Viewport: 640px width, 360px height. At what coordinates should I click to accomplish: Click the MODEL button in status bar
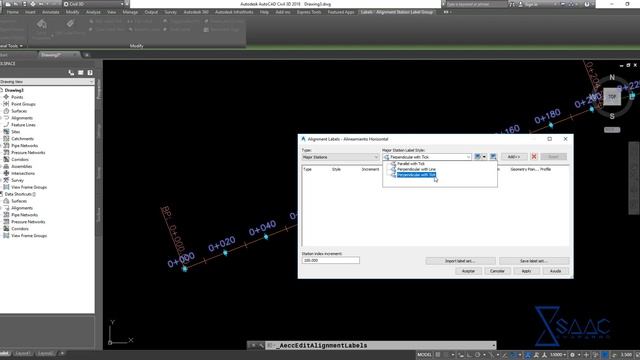pos(424,355)
